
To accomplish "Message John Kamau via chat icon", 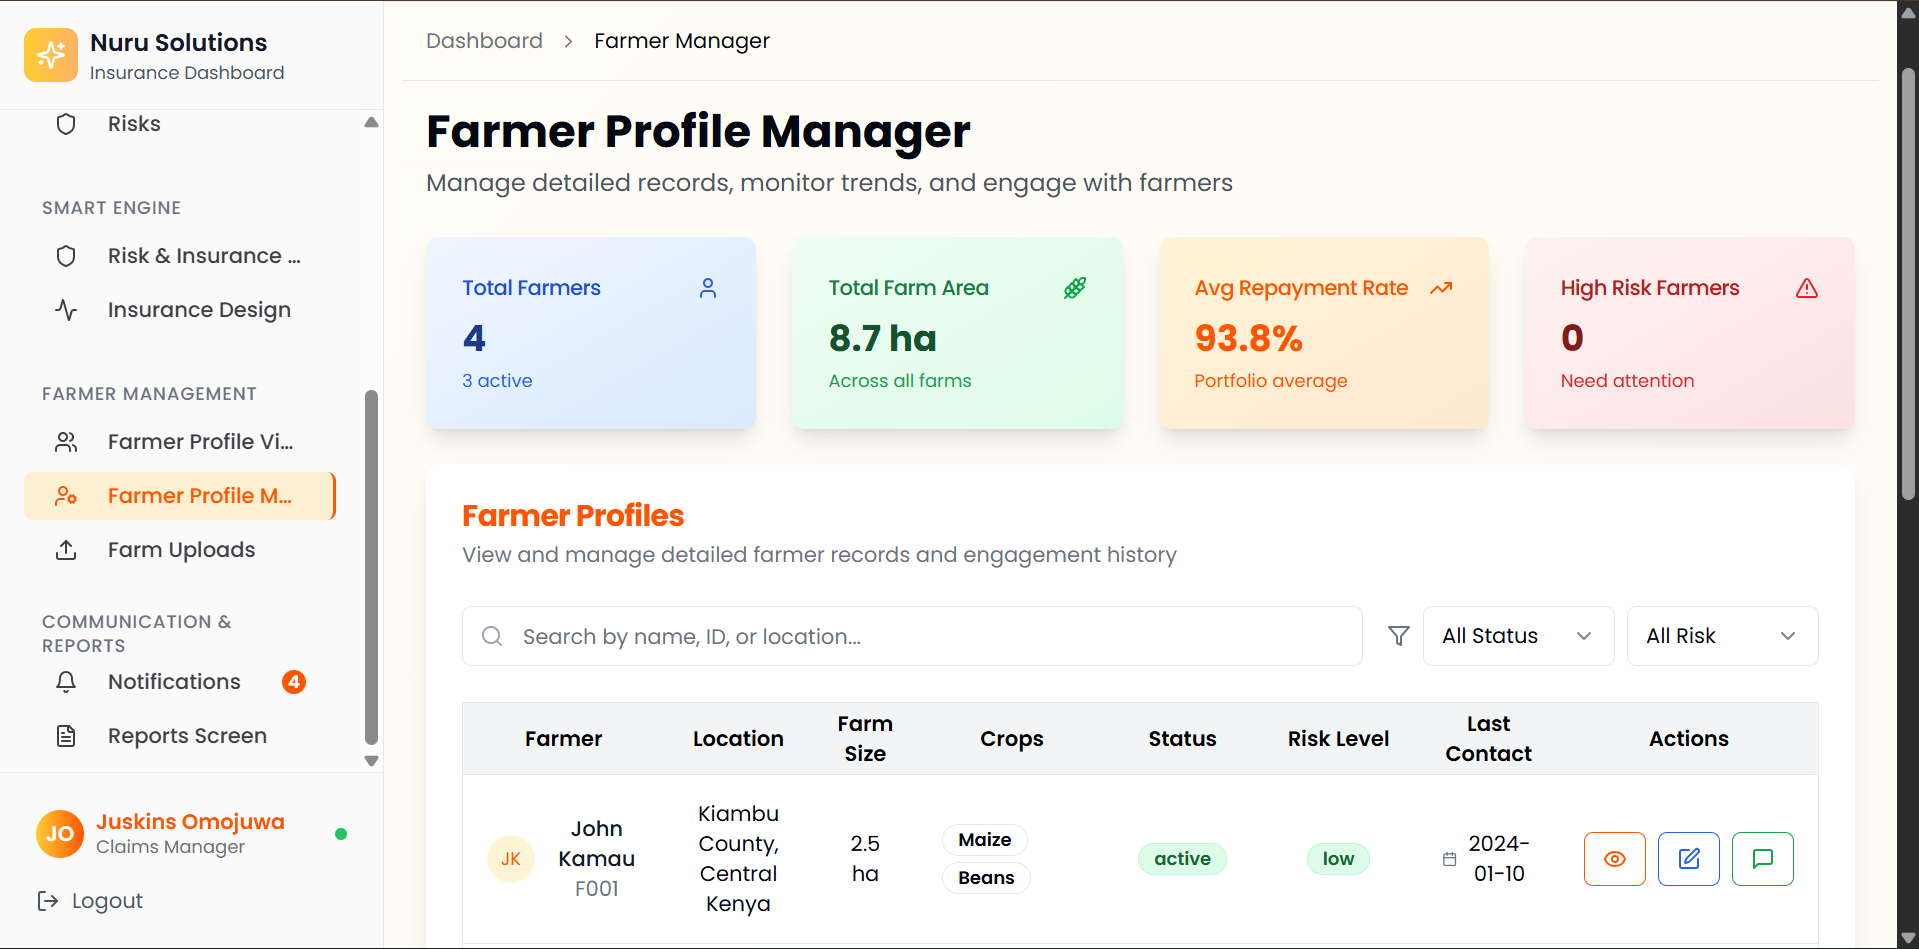I will tap(1763, 859).
